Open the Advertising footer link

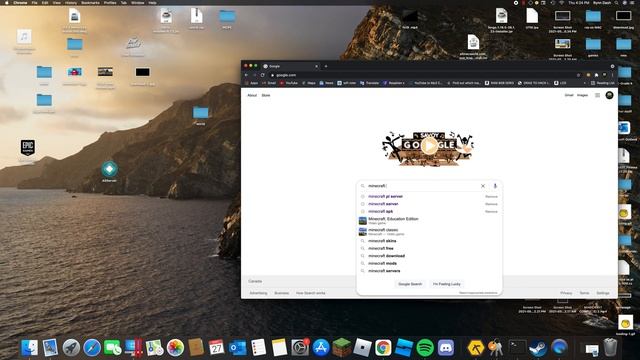point(258,293)
